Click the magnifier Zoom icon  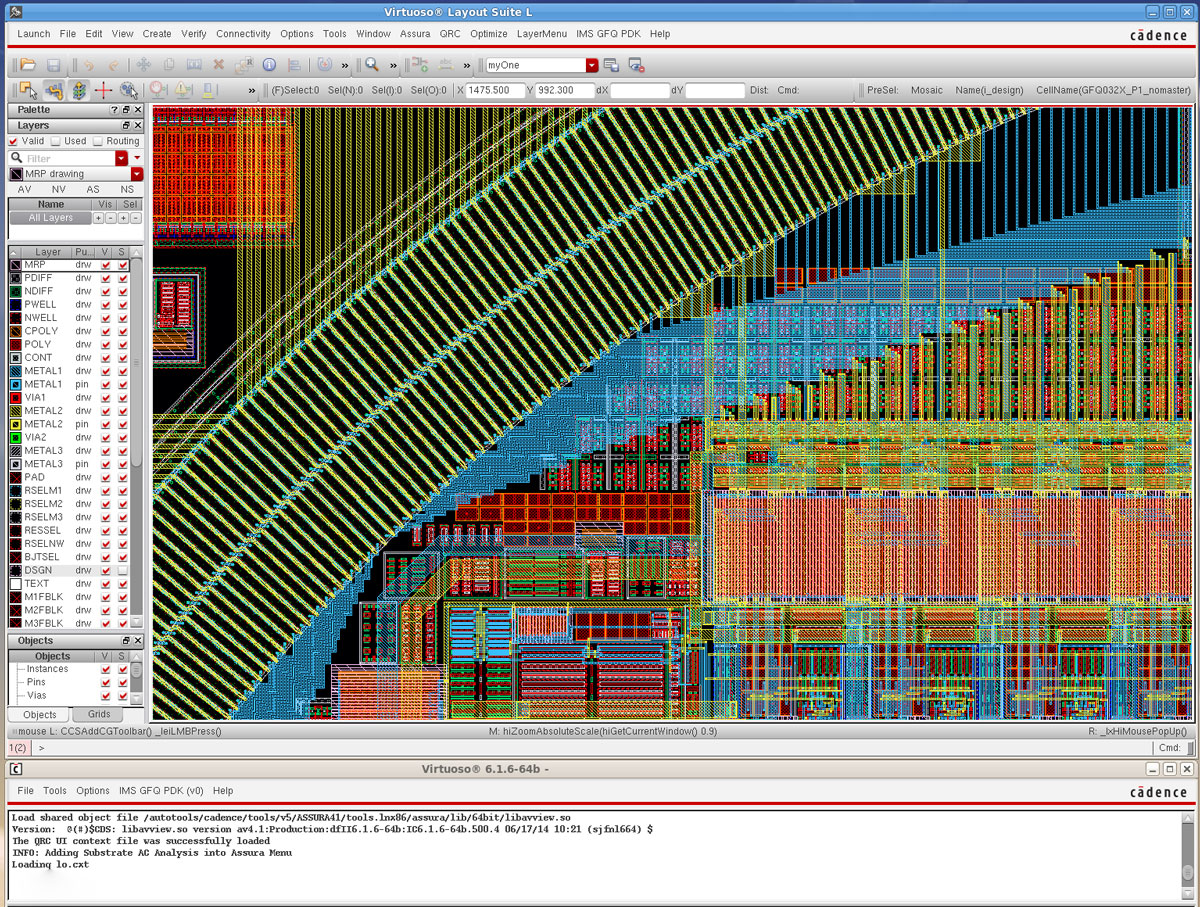pyautogui.click(x=371, y=65)
